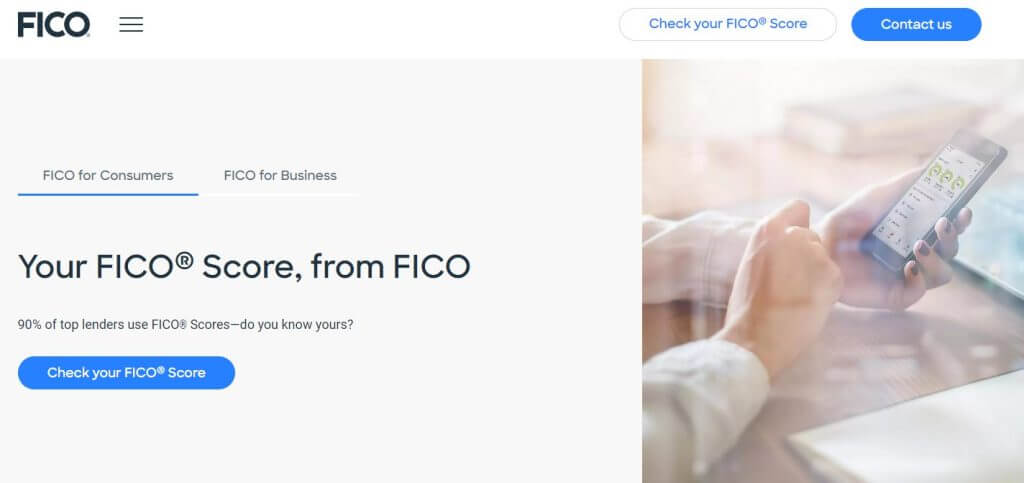Click the grey underline beneath FICO for Business
The width and height of the screenshot is (1024, 483).
[280, 194]
